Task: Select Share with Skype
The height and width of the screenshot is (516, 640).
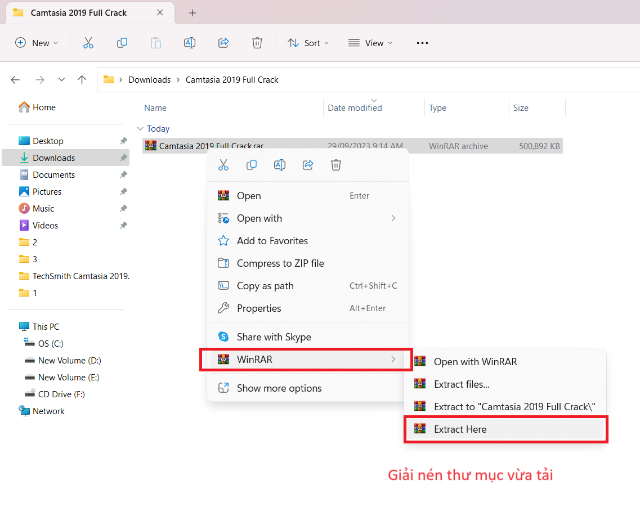Action: (308, 337)
